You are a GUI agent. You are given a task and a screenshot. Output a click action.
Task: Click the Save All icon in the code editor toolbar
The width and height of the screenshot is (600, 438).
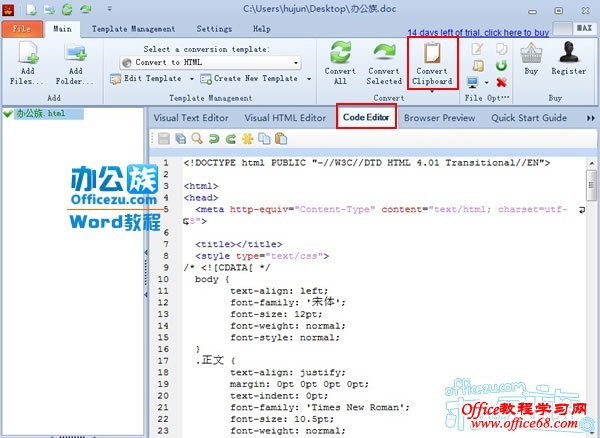pos(180,138)
